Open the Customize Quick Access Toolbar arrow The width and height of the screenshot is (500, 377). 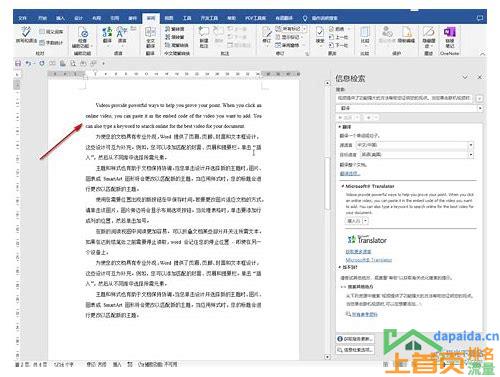103,63
